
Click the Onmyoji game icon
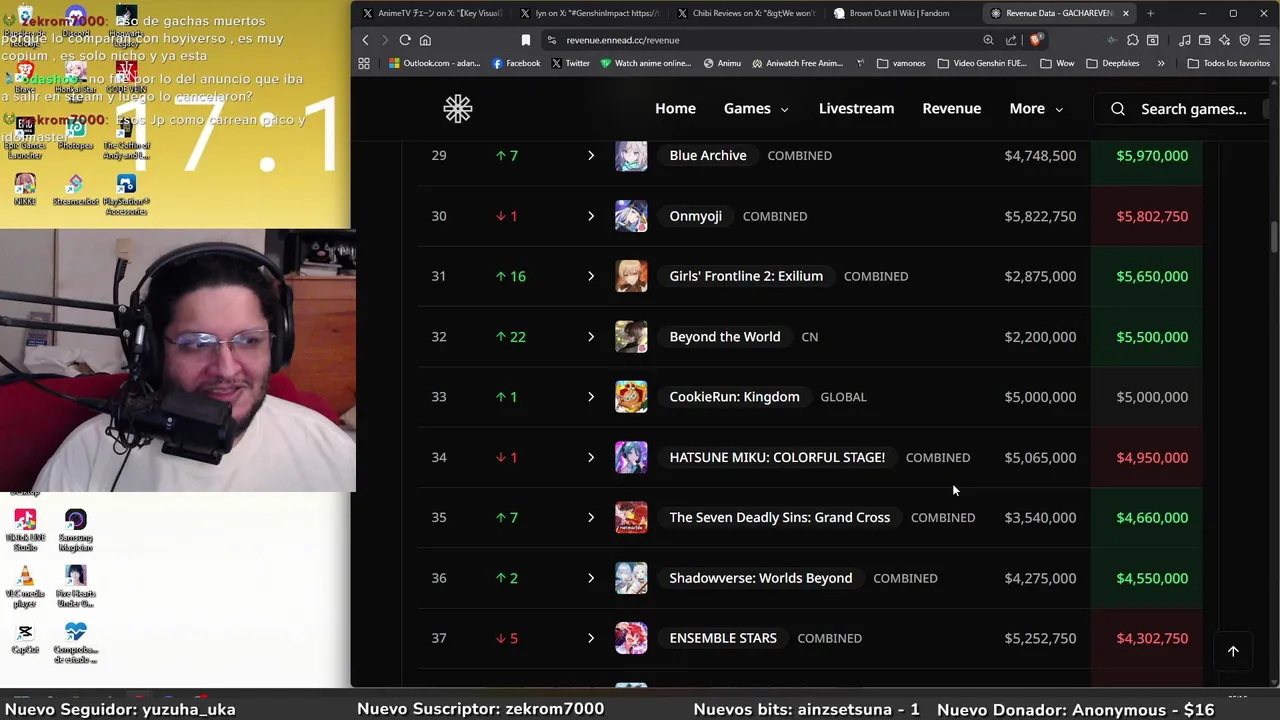pos(631,216)
